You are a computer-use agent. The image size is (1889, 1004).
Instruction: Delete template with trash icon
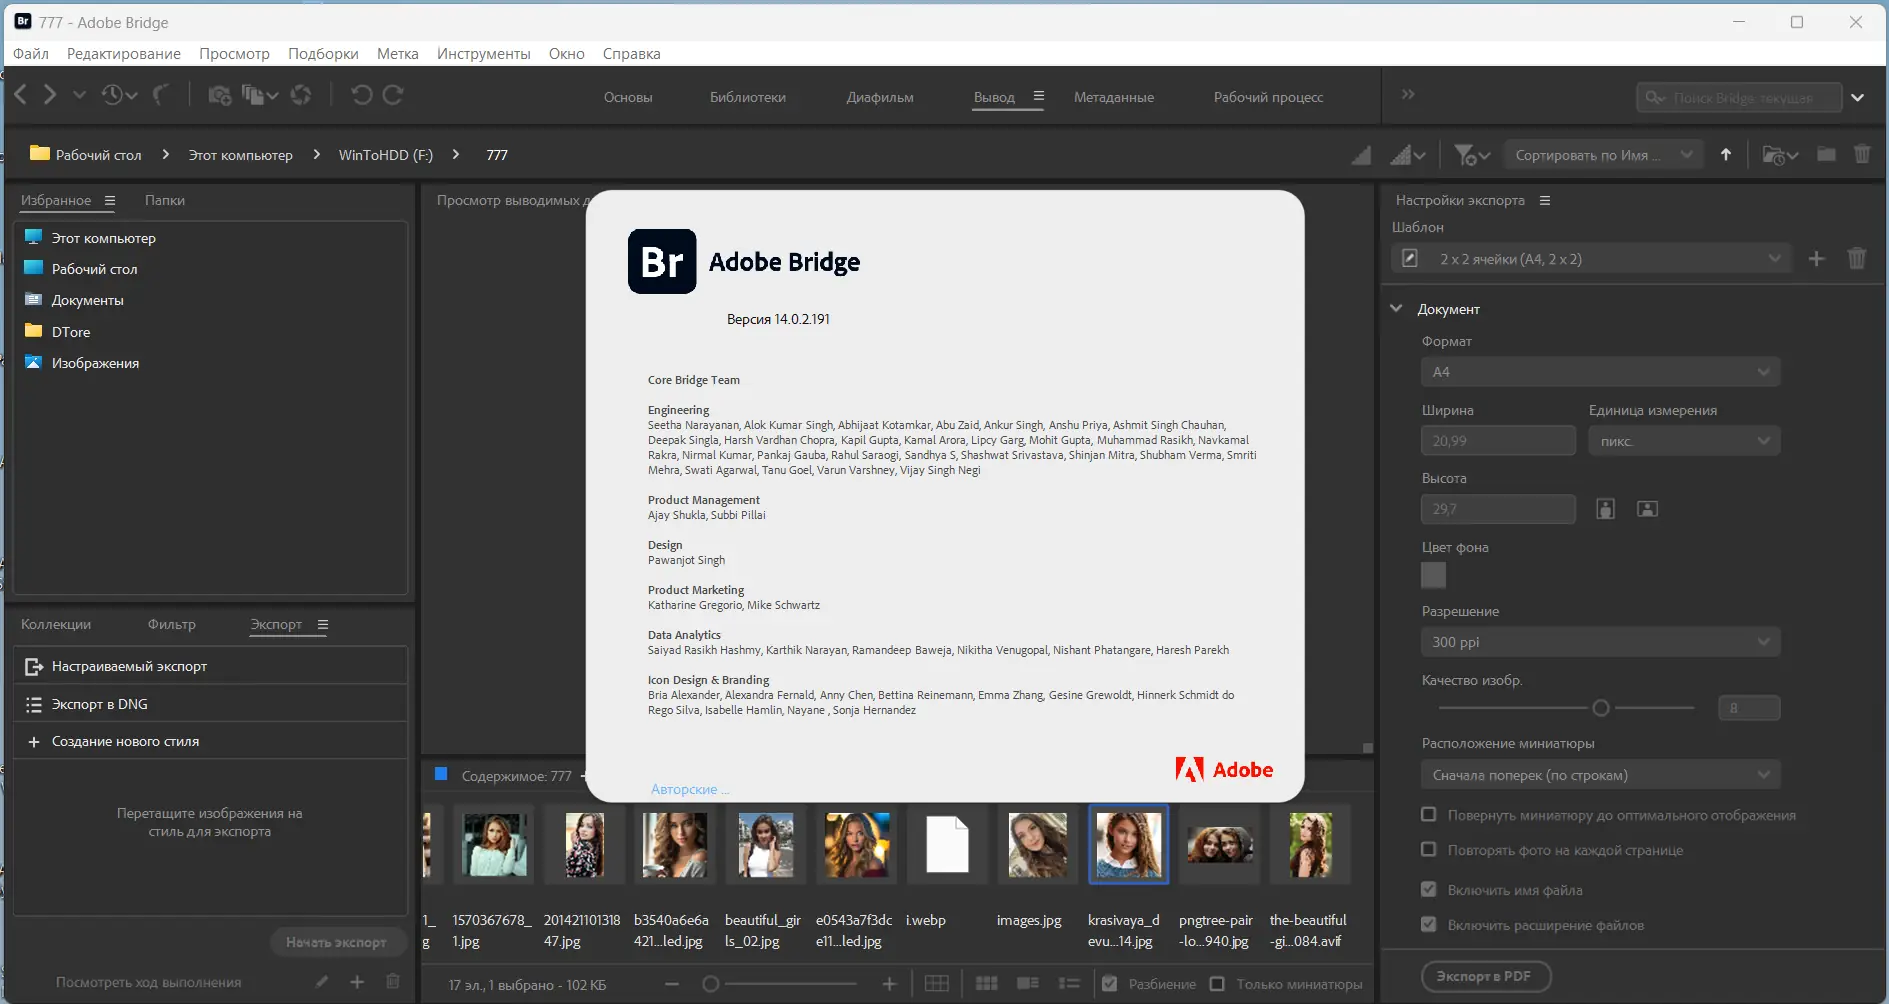1857,259
